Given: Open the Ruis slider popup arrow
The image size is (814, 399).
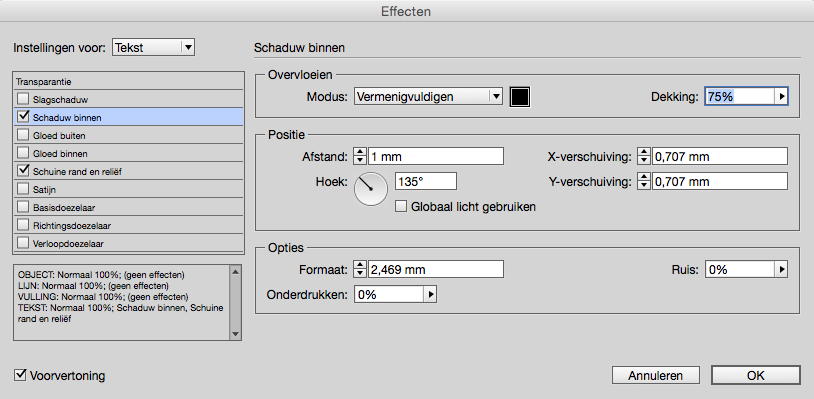Looking at the screenshot, I should coord(781,269).
